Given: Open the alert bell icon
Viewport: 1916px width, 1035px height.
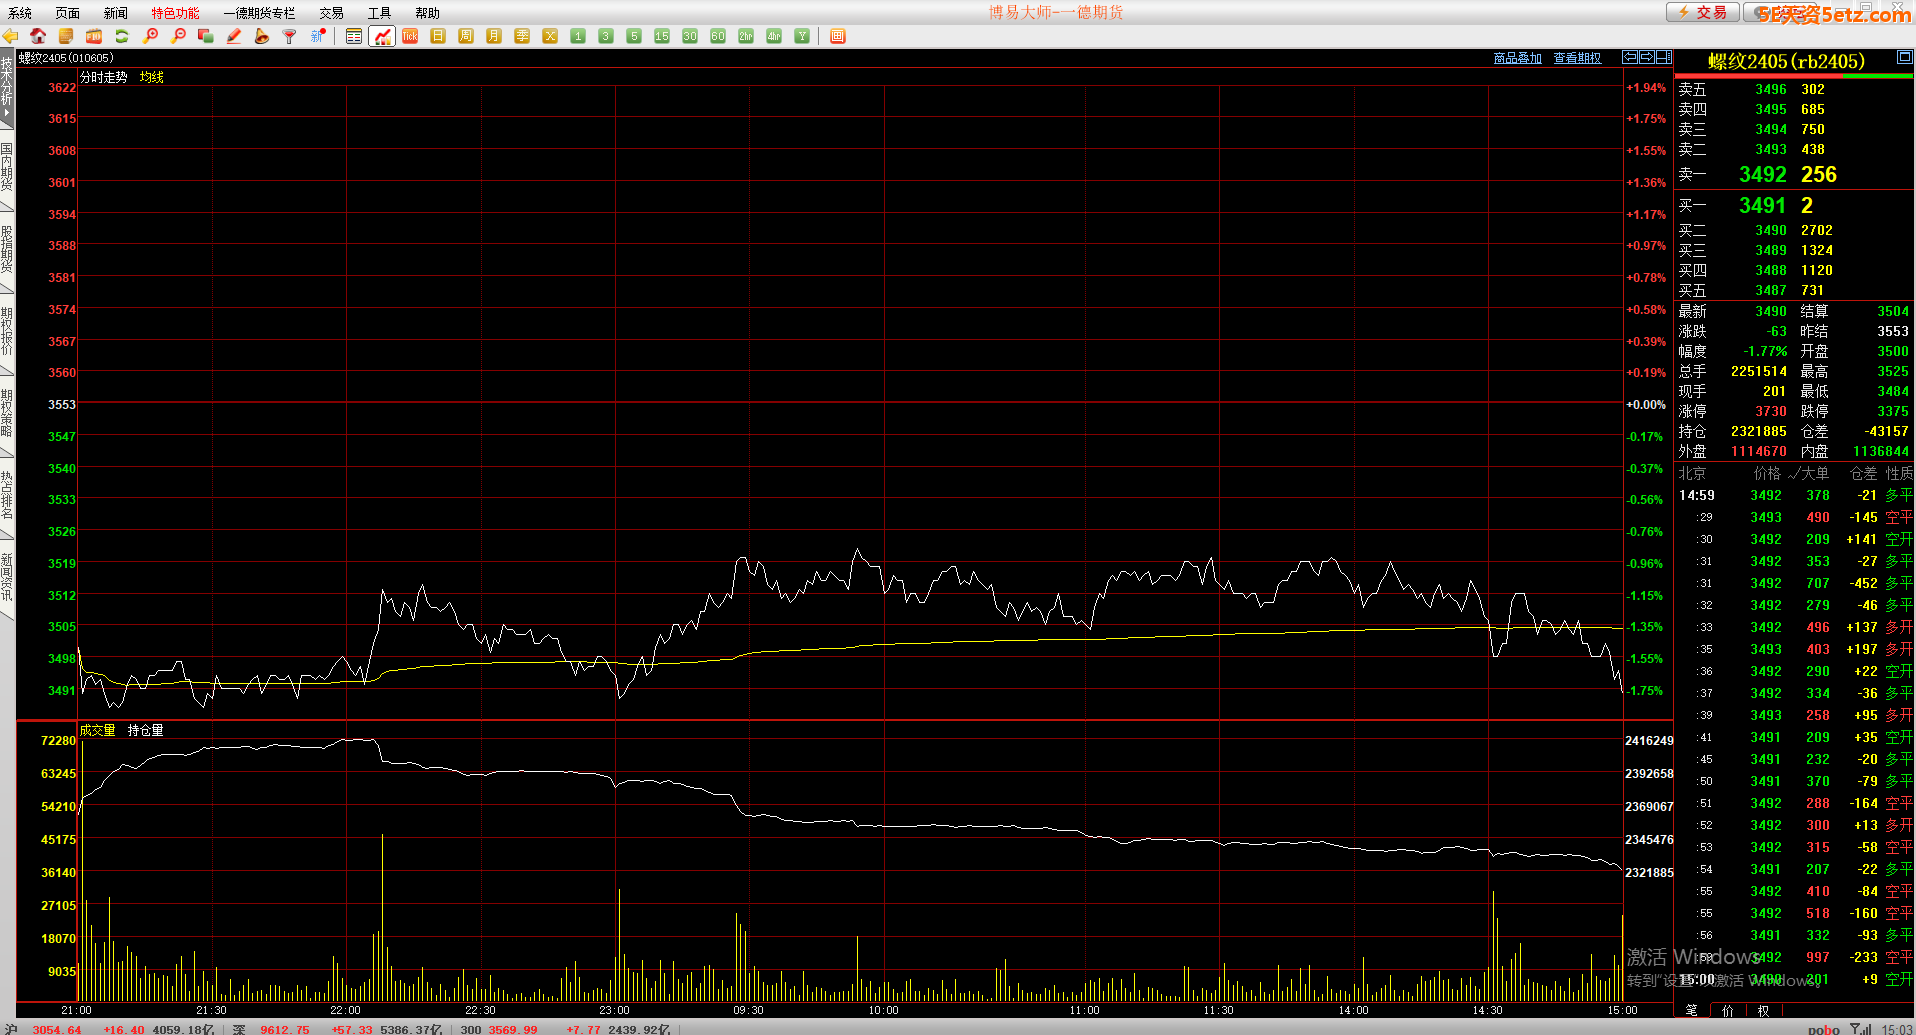Looking at the screenshot, I should 262,36.
